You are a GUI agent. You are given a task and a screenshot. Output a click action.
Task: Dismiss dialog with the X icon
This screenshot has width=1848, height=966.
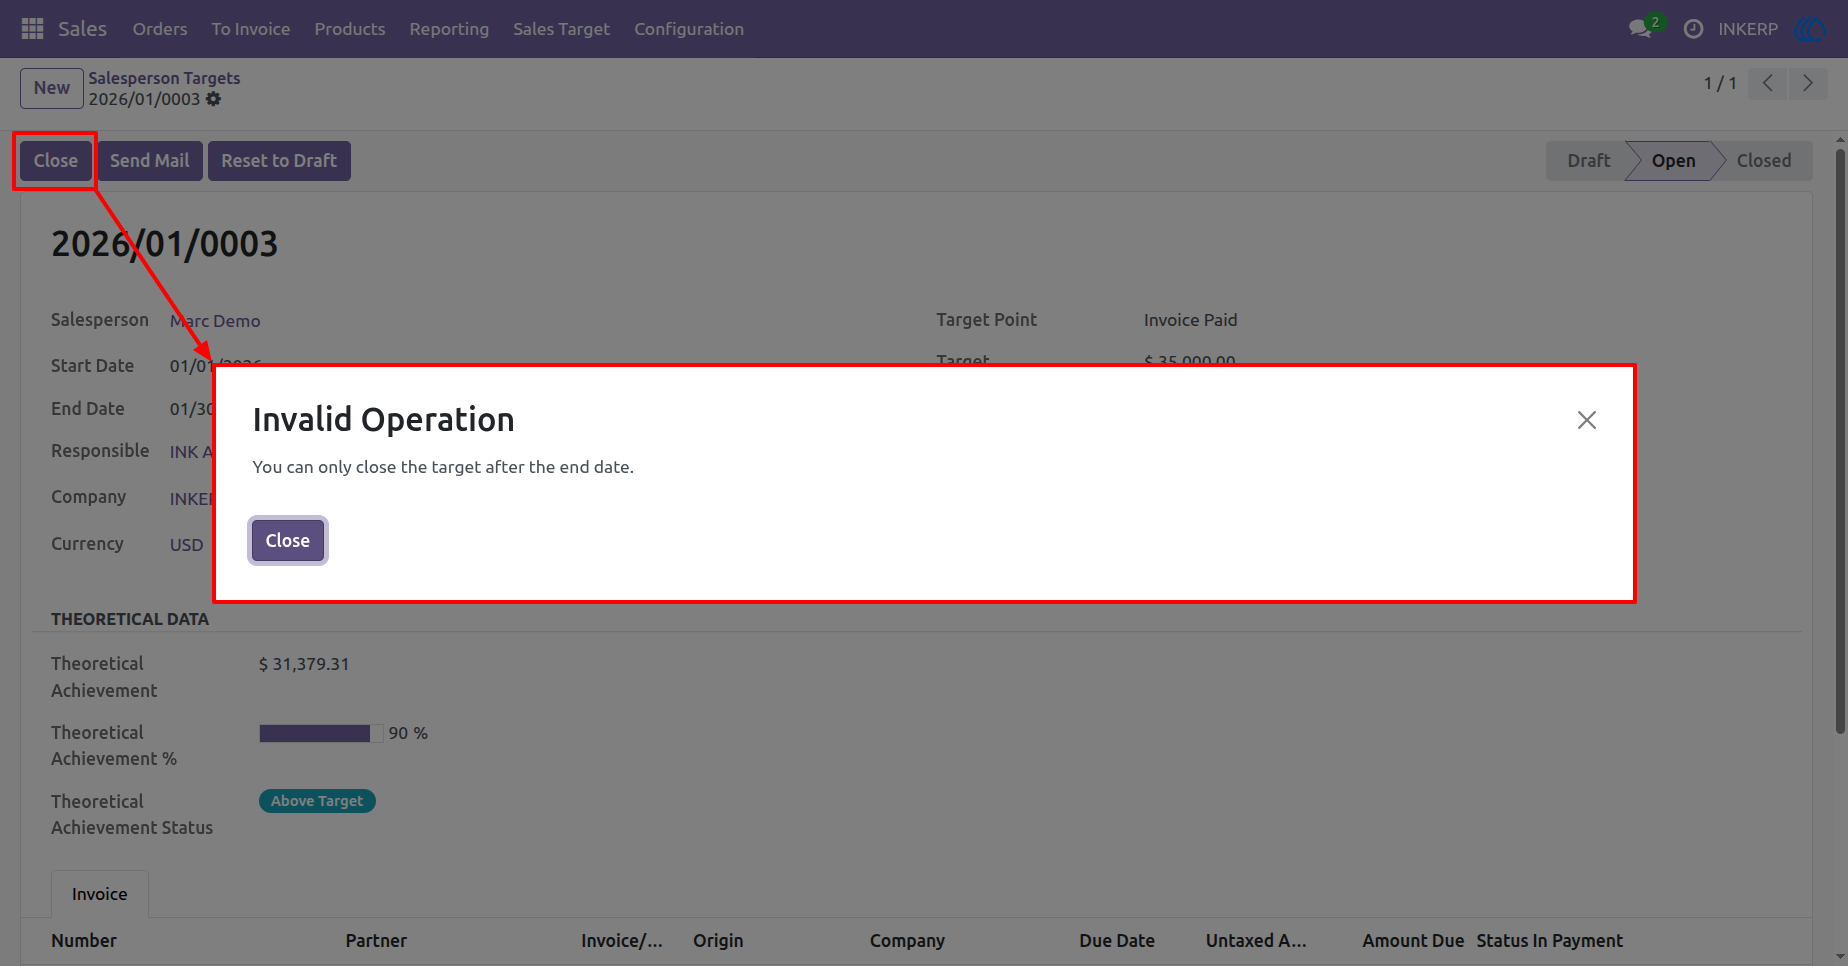[x=1587, y=420]
